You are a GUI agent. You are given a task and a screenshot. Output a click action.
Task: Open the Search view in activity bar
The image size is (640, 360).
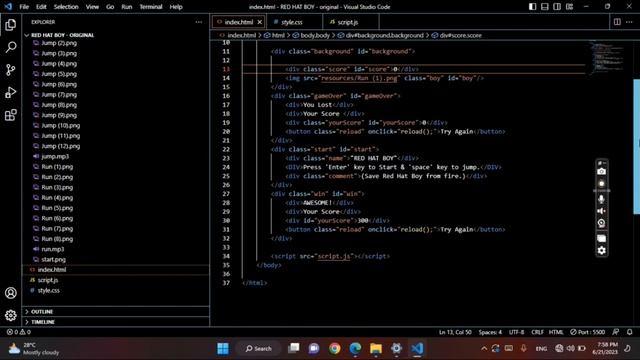(11, 47)
